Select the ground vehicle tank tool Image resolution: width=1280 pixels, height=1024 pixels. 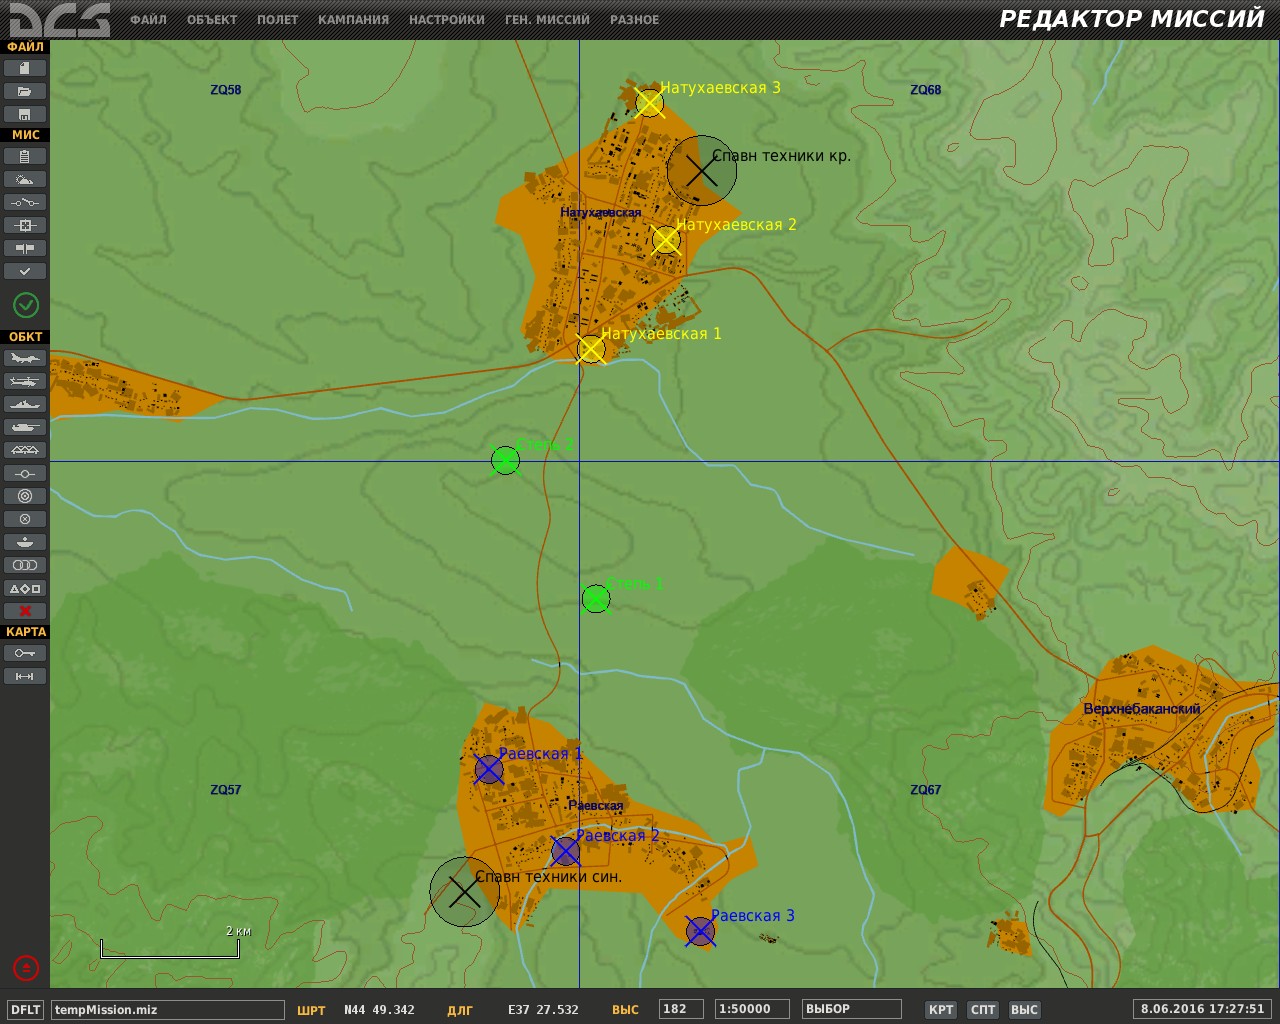[25, 427]
